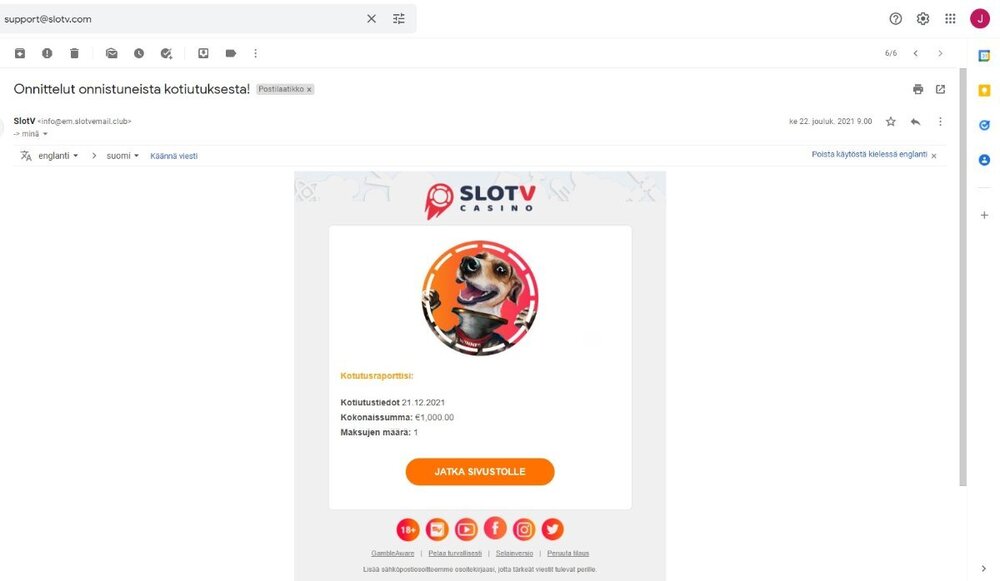1000x581 pixels.
Task: Expand recipient details next to minä
Action: click(45, 134)
